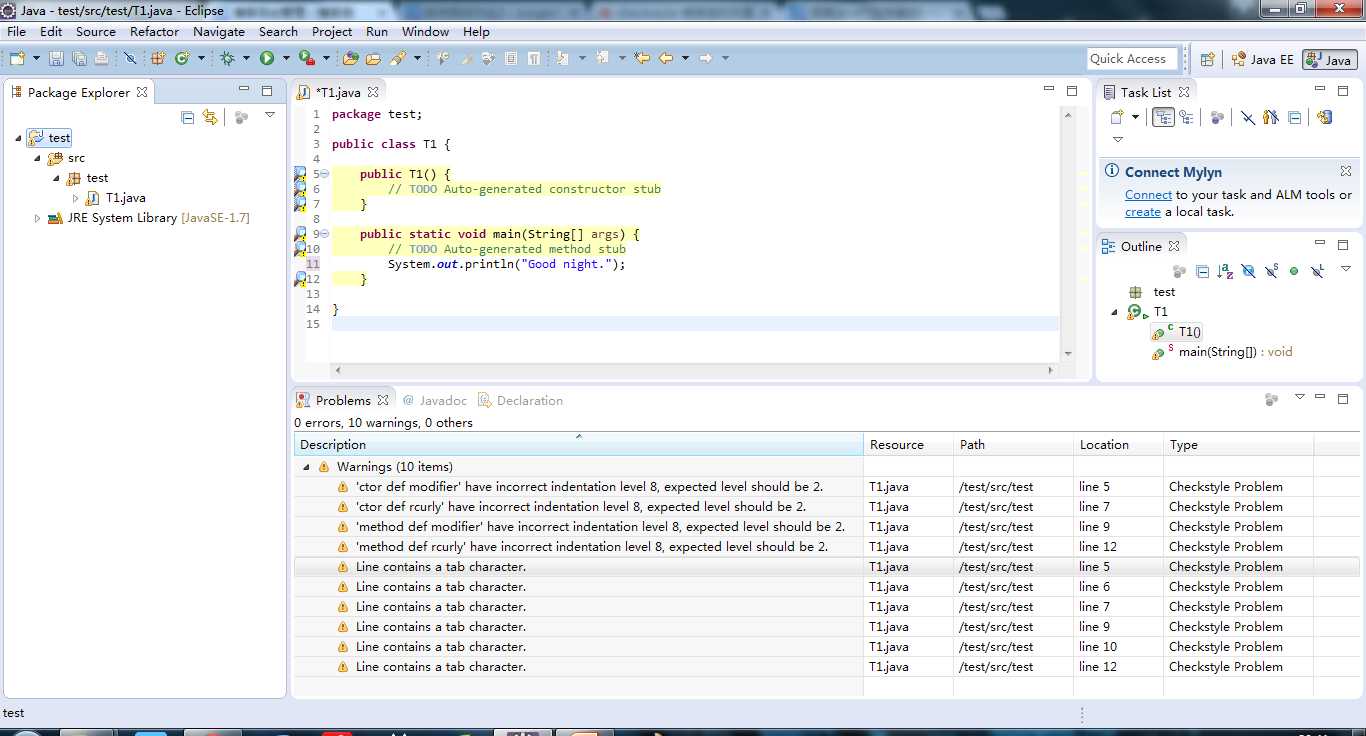Click Collapse All icon in Task List
This screenshot has width=1366, height=736.
point(1295,117)
